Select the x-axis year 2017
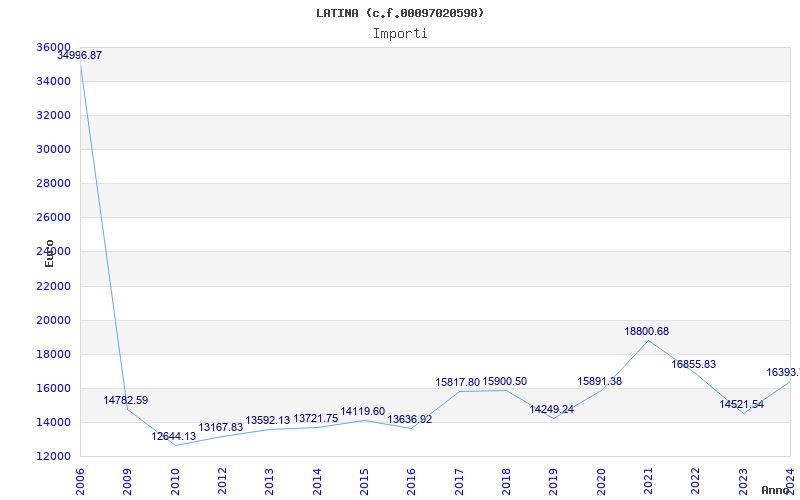The height and width of the screenshot is (500, 800). click(x=459, y=481)
